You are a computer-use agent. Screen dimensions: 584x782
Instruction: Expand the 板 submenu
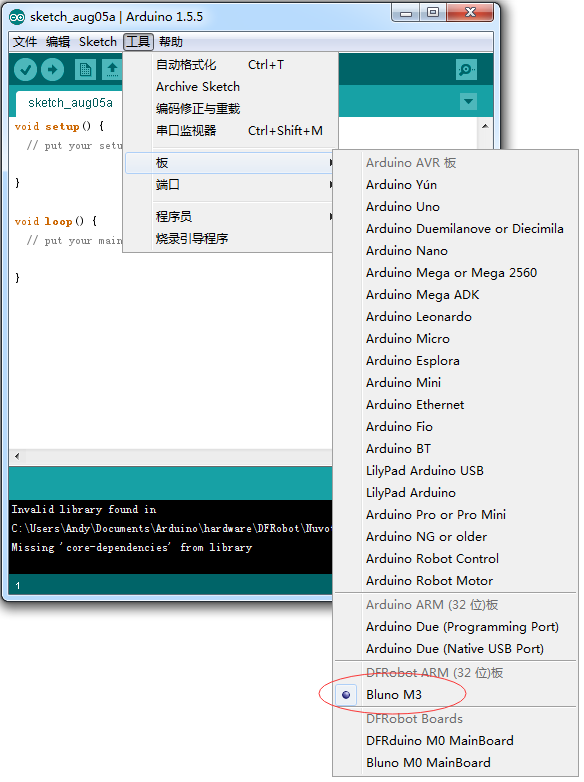pyautogui.click(x=230, y=163)
